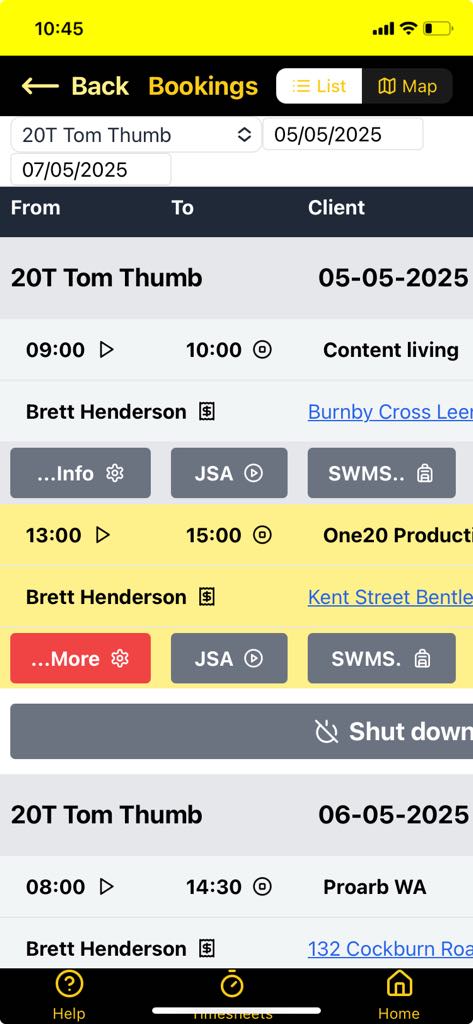
Task: Start JSA for Content living booking
Action: (229, 473)
